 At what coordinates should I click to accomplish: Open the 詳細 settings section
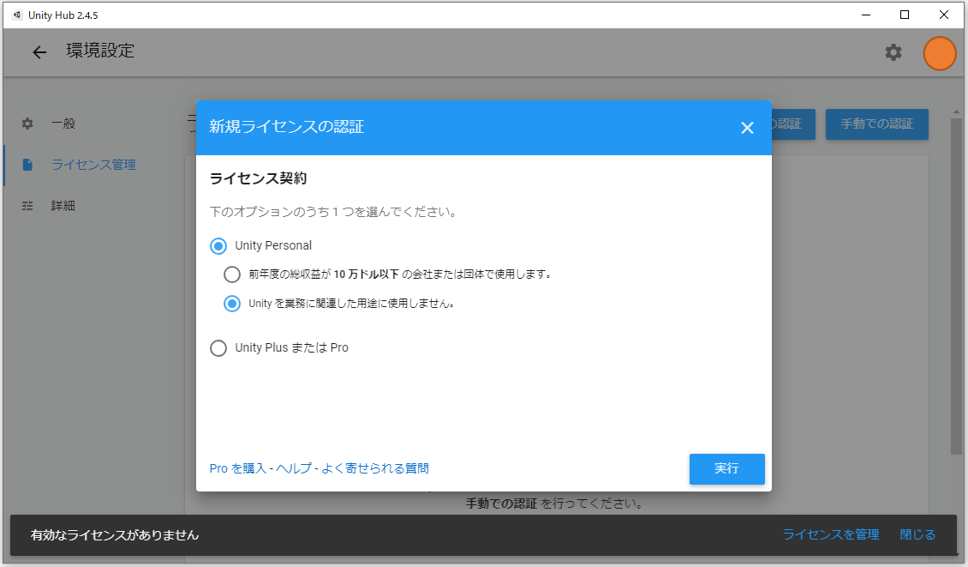tap(63, 206)
